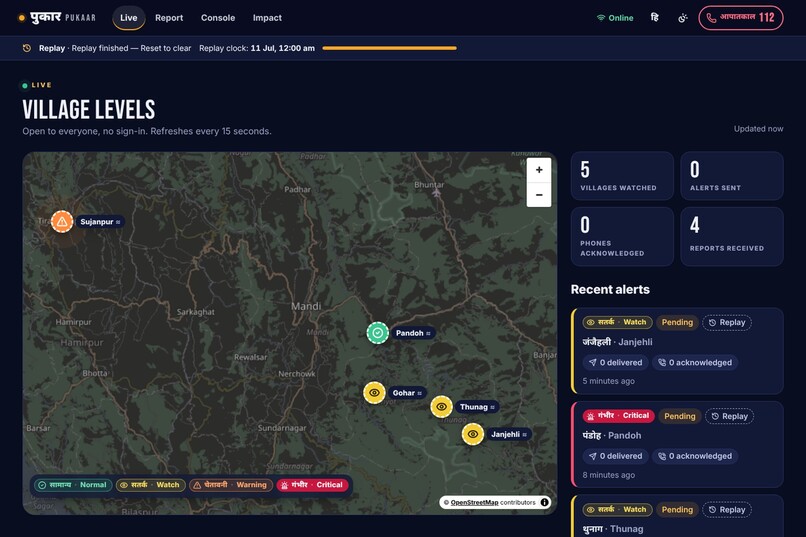This screenshot has height=537, width=806.
Task: Click the Janjehli map label
Action: pyautogui.click(x=508, y=434)
